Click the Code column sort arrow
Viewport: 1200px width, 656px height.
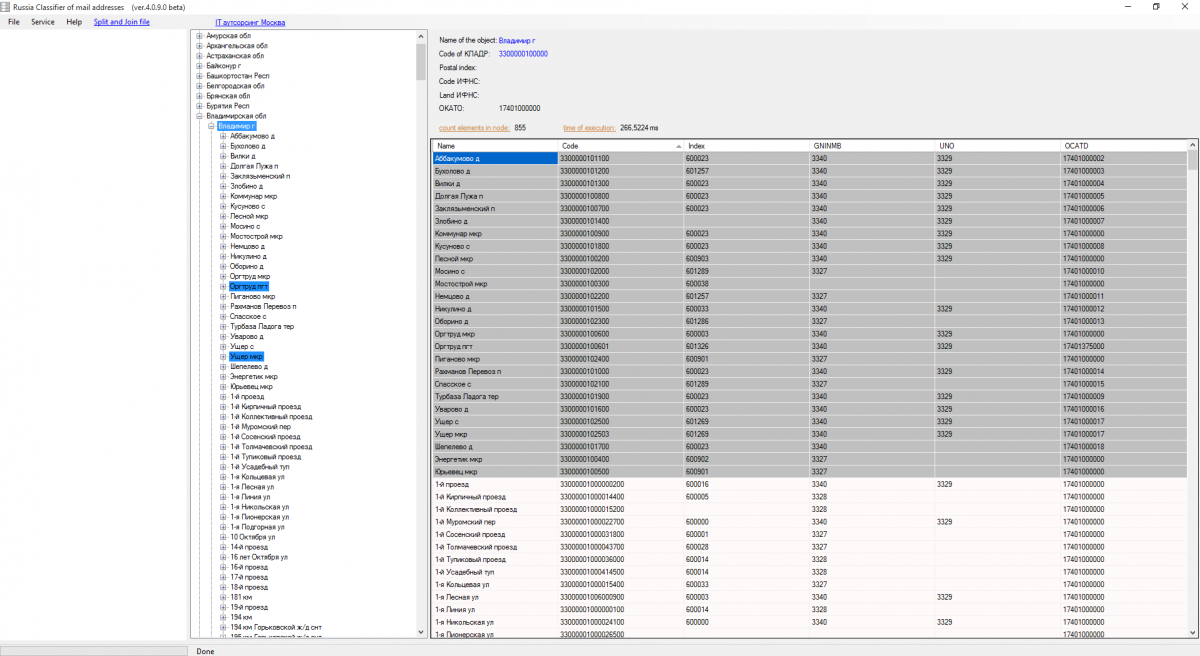[677, 146]
